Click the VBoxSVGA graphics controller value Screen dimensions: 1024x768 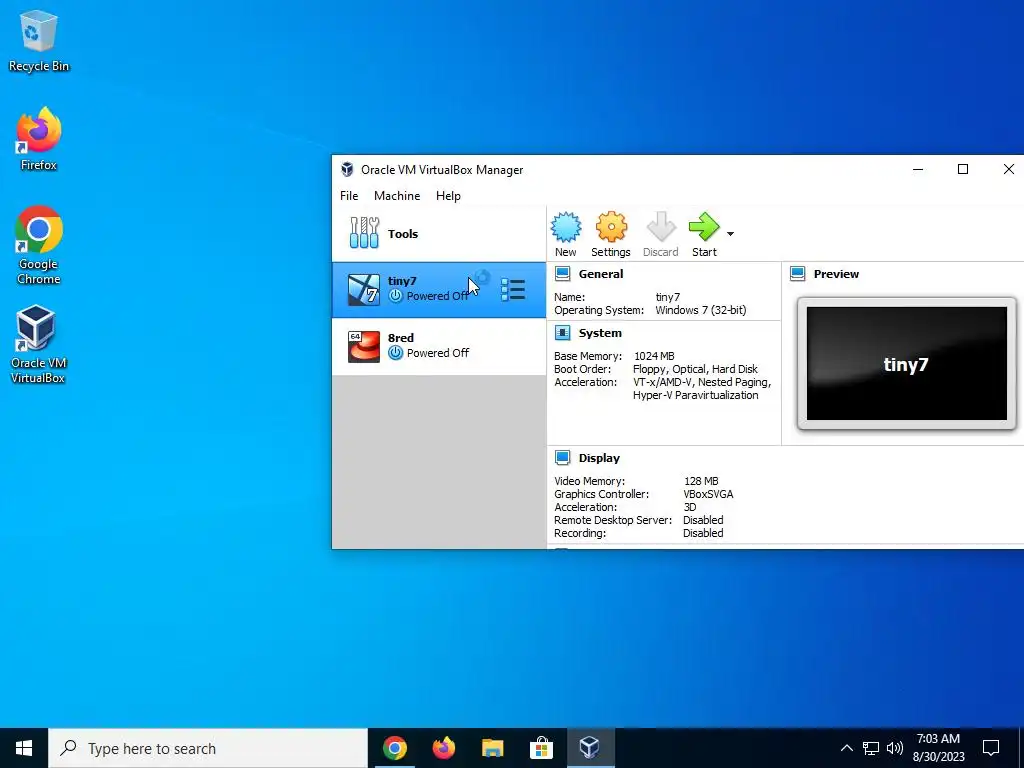tap(708, 494)
